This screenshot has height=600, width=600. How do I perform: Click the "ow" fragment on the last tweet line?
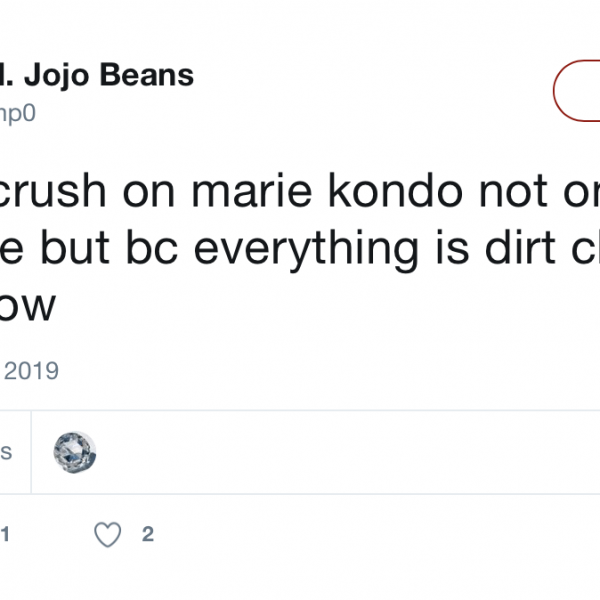(27, 308)
